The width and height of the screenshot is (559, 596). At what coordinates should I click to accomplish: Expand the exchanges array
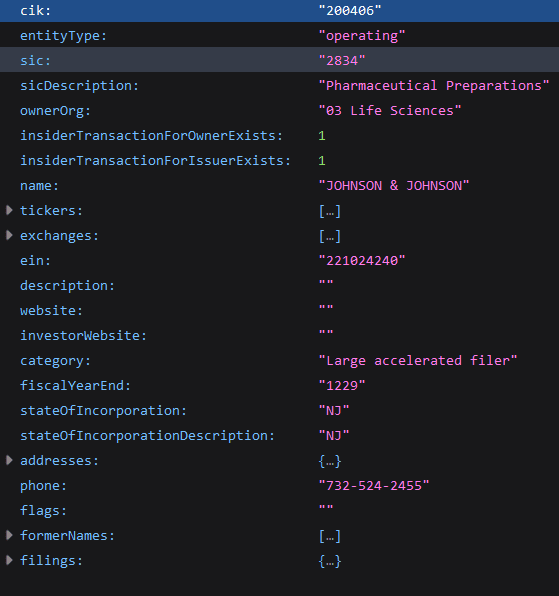click(x=10, y=235)
